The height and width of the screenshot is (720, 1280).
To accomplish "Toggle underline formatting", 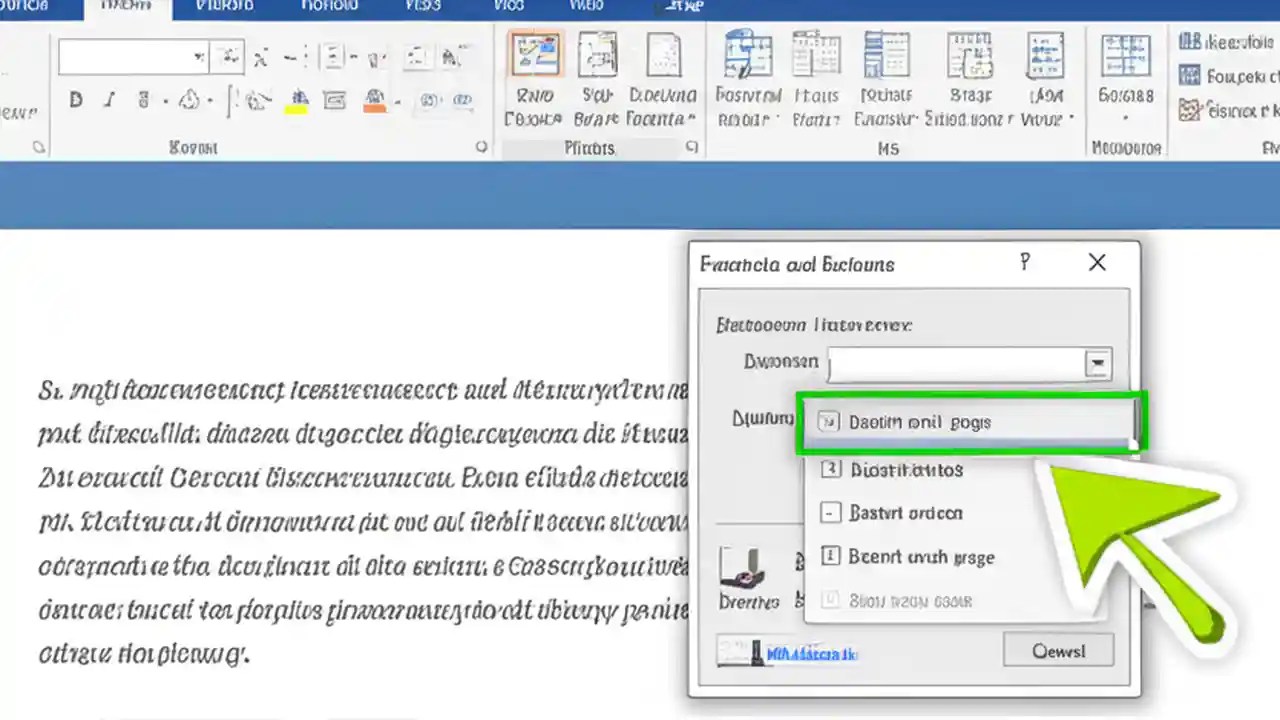I will [143, 98].
